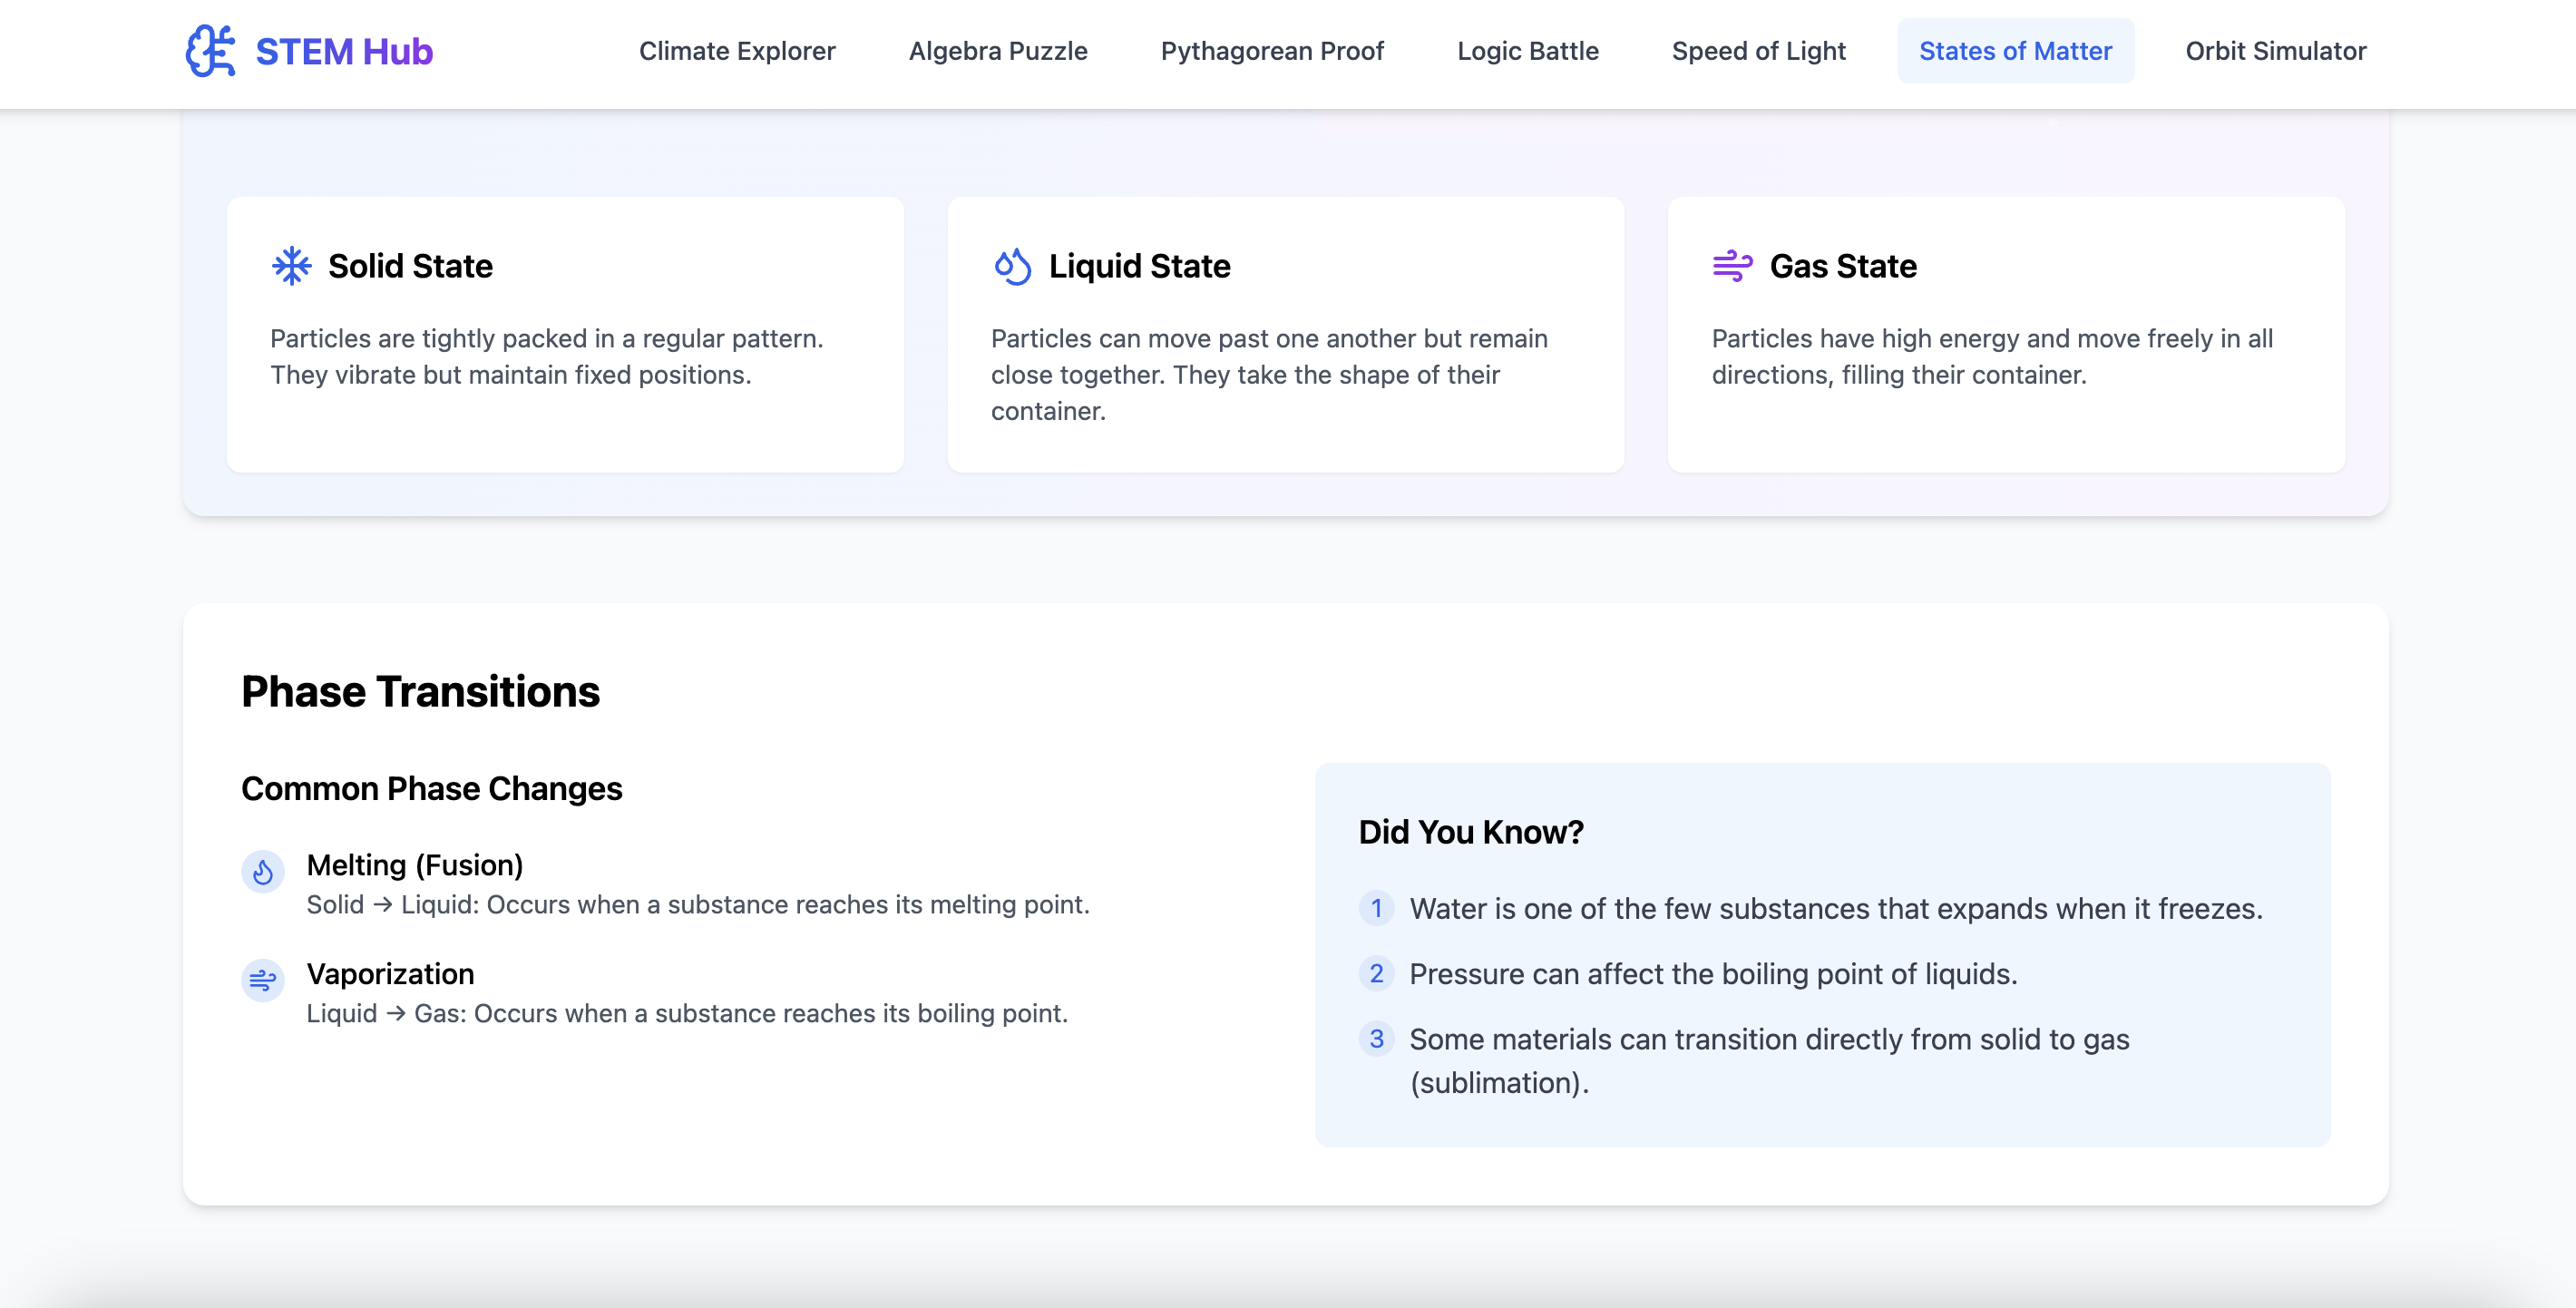Click the droplets icon beside Liquid State
Screen dimensions: 2576x1308
pyautogui.click(x=1012, y=266)
